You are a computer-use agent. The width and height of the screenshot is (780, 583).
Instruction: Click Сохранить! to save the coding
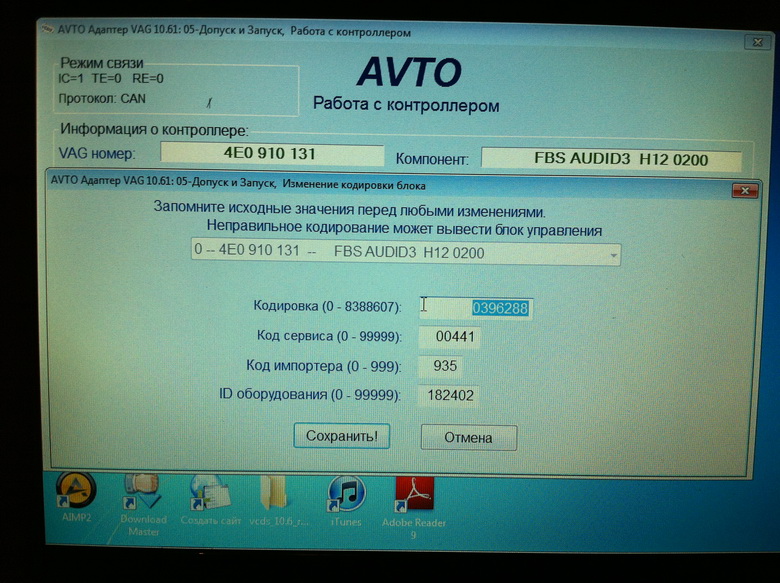[x=341, y=436]
